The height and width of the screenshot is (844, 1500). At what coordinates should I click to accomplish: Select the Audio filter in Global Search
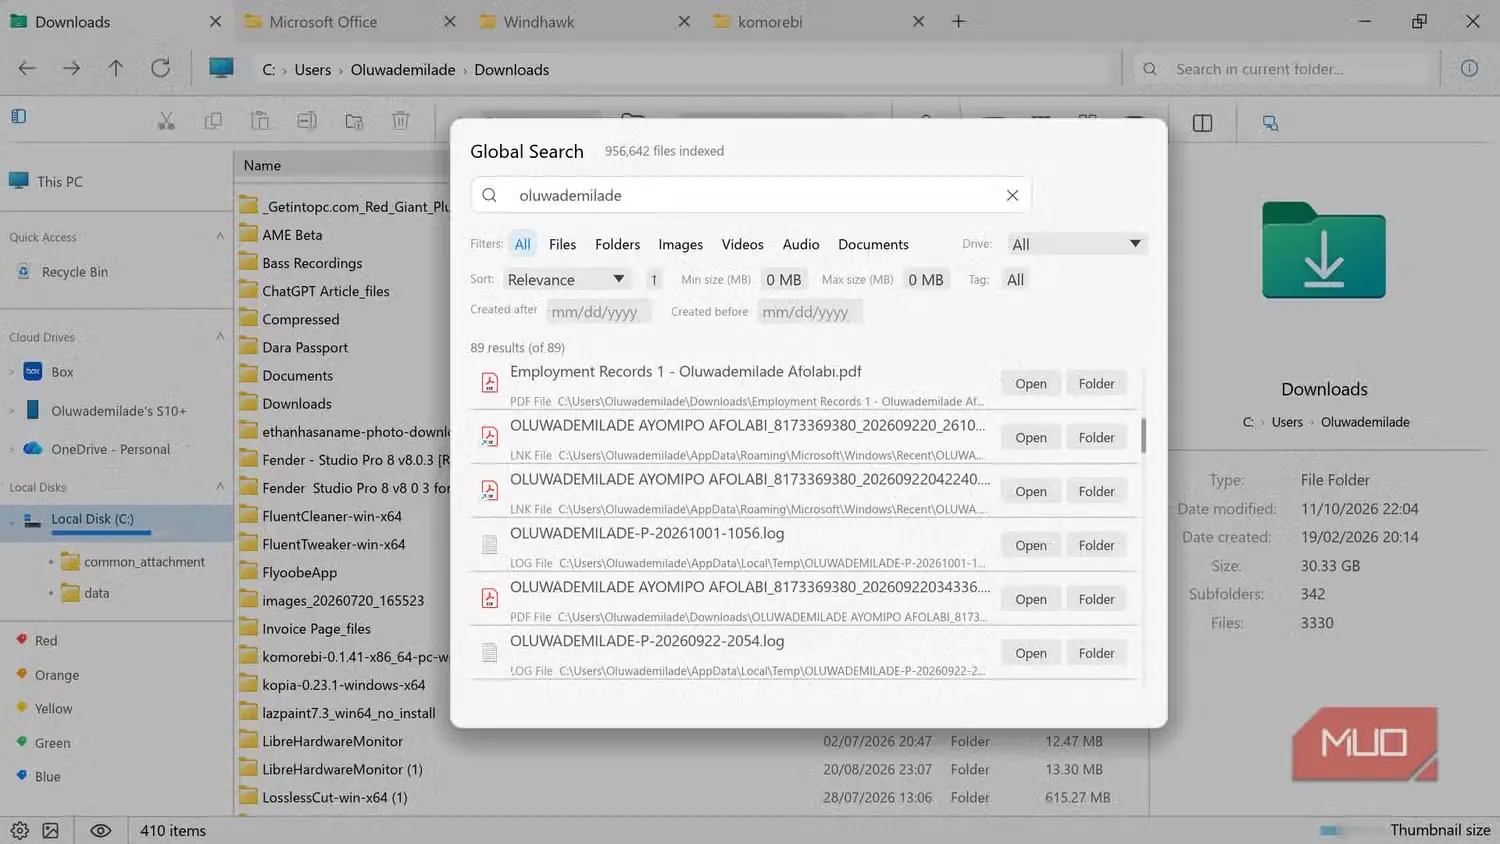pyautogui.click(x=800, y=244)
